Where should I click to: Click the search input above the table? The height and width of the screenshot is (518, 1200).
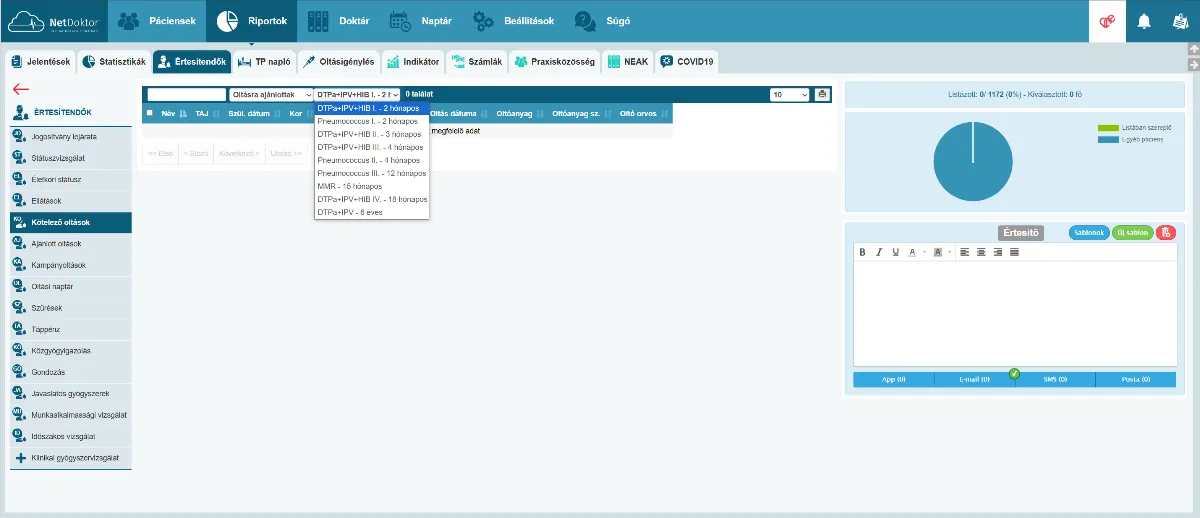[186, 94]
